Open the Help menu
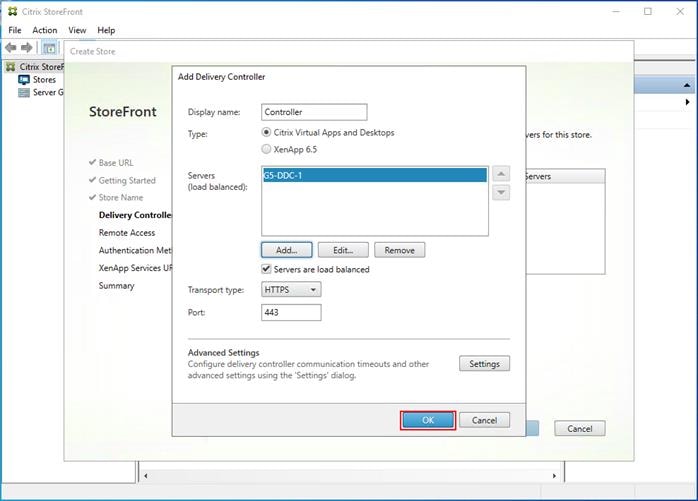 coord(106,30)
